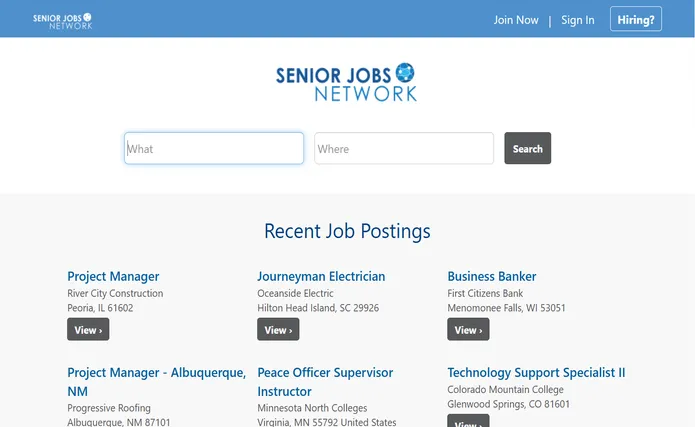Open the Project Manager job title

pyautogui.click(x=113, y=276)
